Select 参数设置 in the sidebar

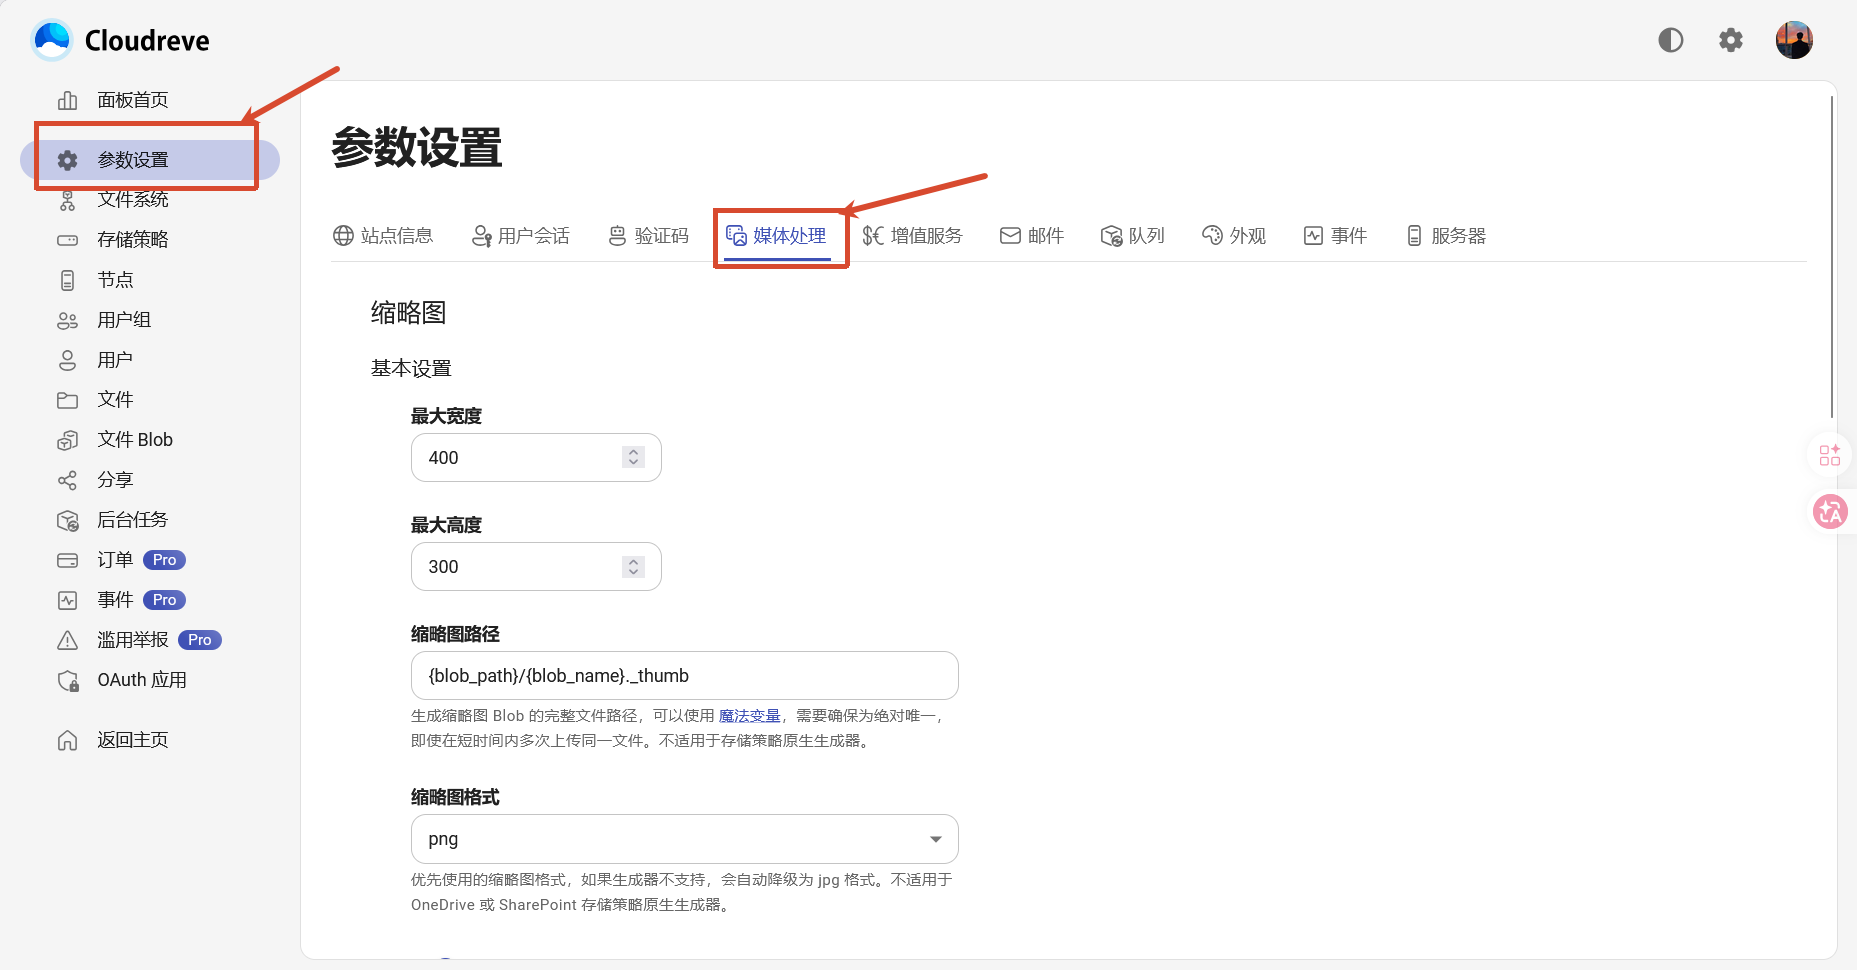point(150,160)
